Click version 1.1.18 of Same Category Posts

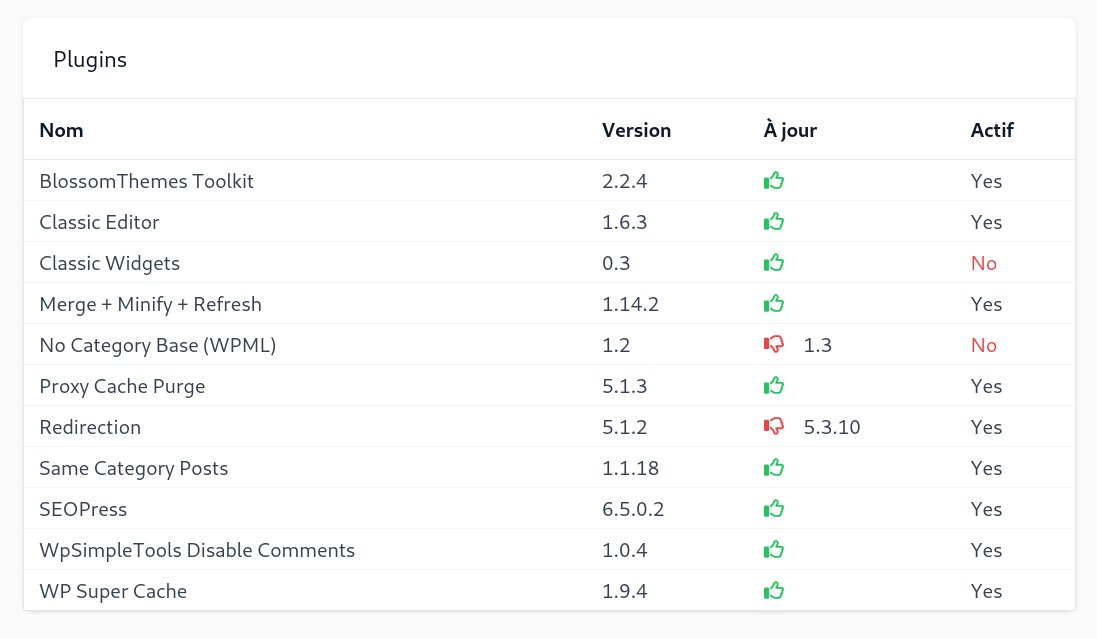point(630,469)
